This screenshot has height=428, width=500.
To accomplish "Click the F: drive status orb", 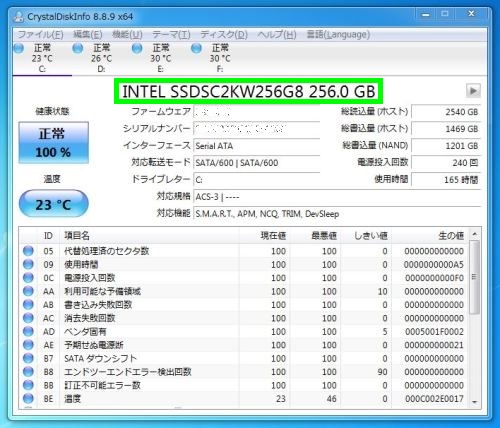I will pyautogui.click(x=196, y=48).
